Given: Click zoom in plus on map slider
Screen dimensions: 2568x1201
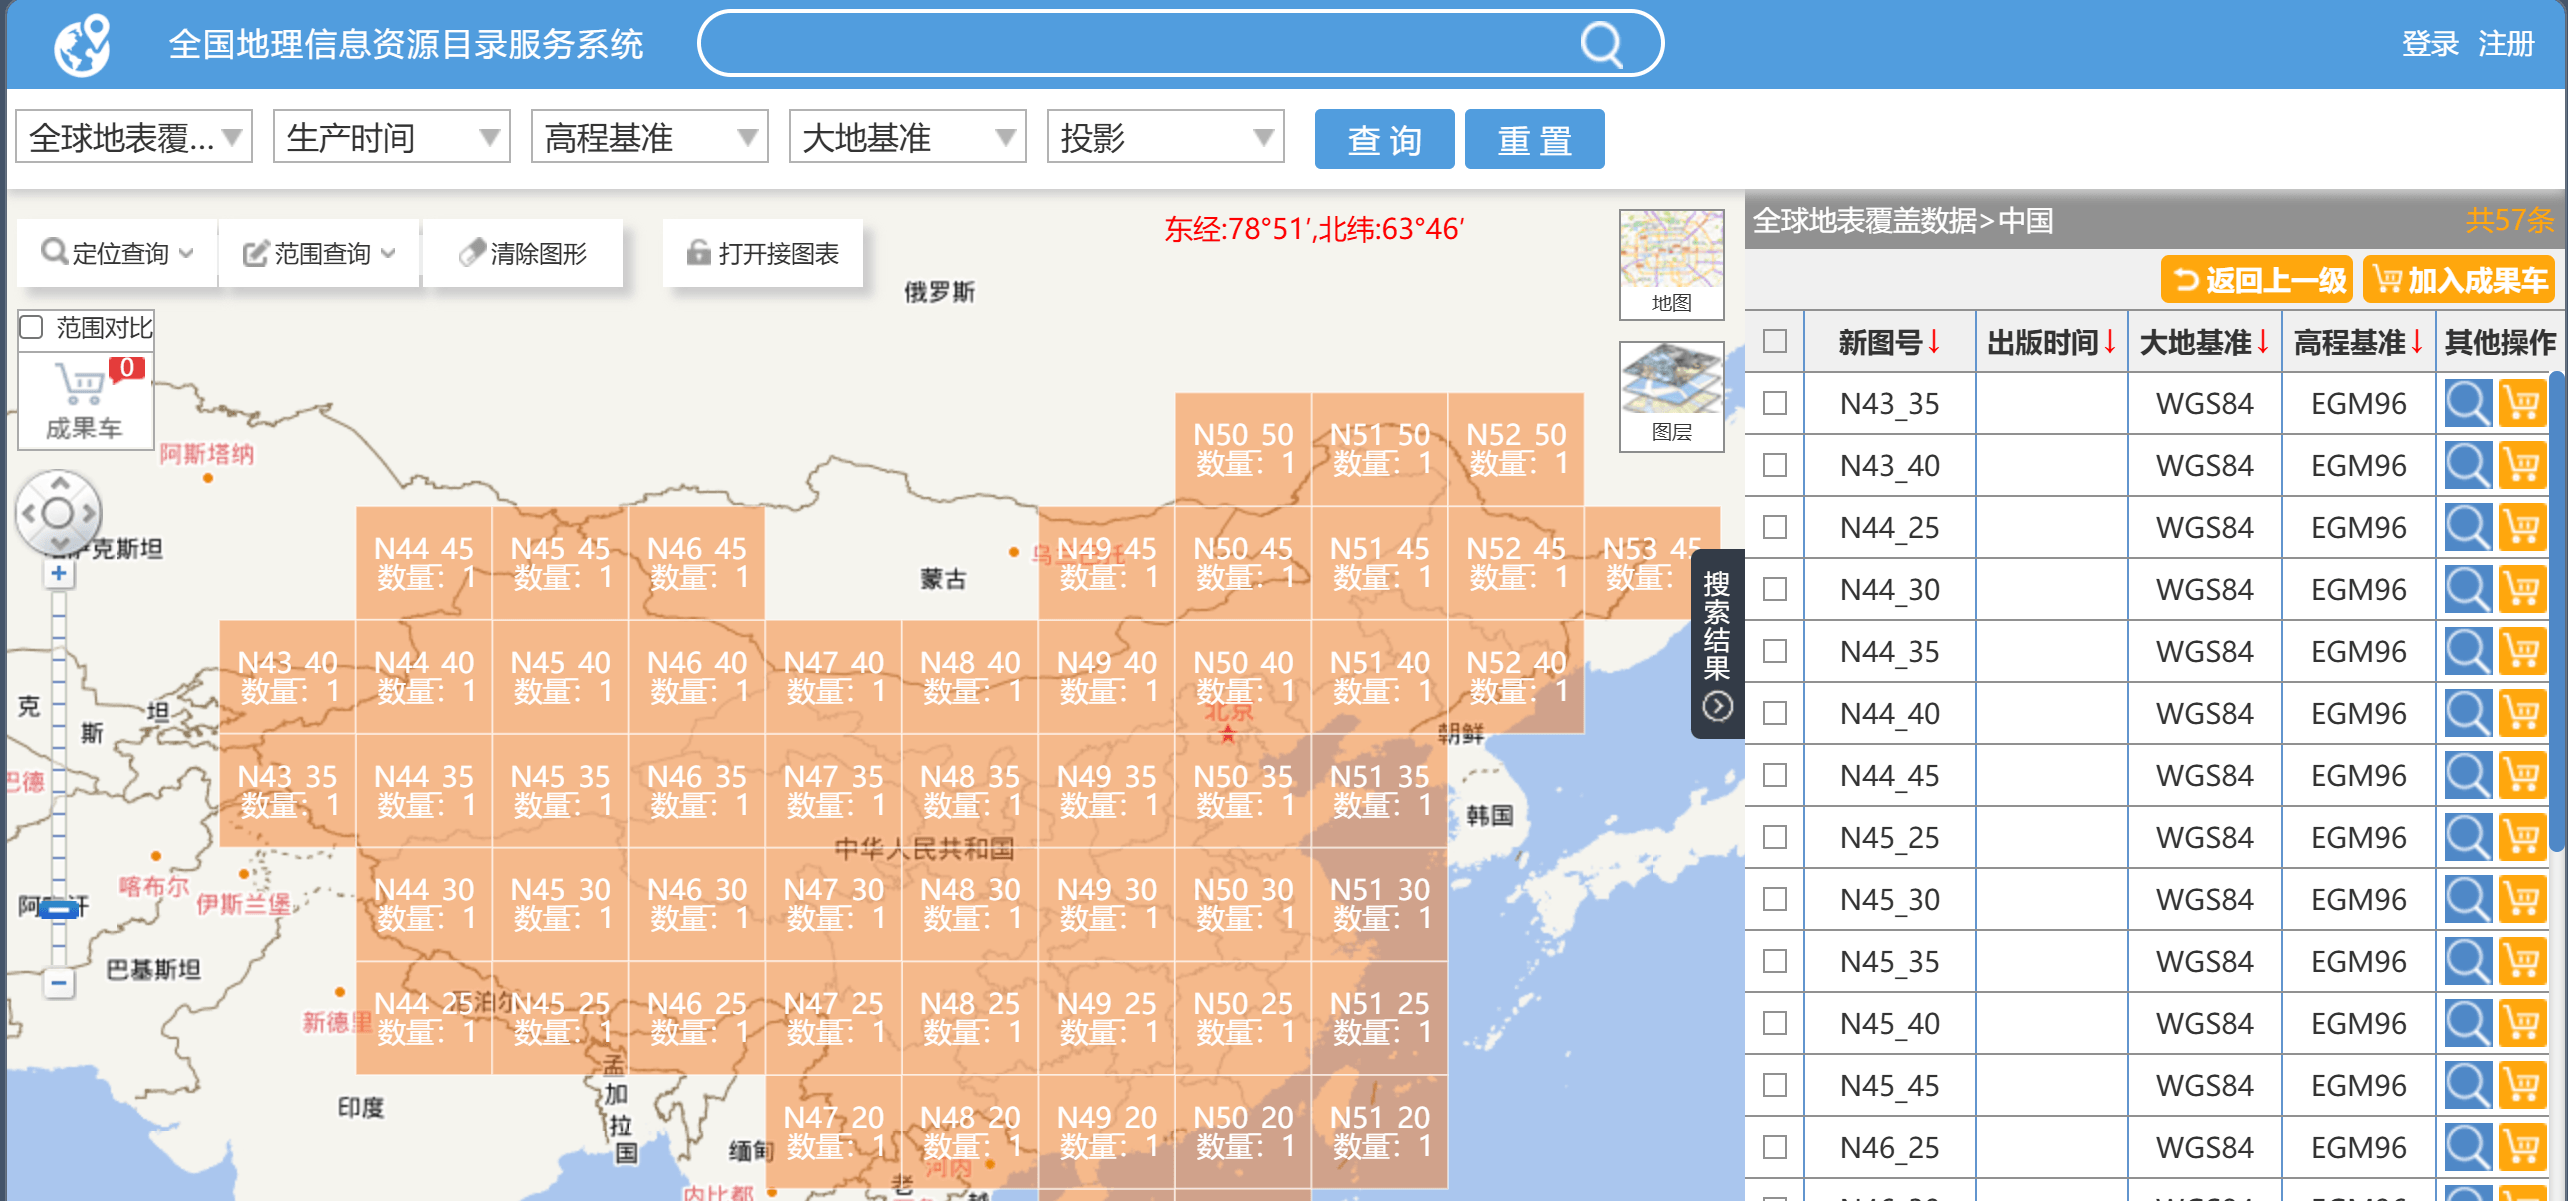Looking at the screenshot, I should click(59, 573).
